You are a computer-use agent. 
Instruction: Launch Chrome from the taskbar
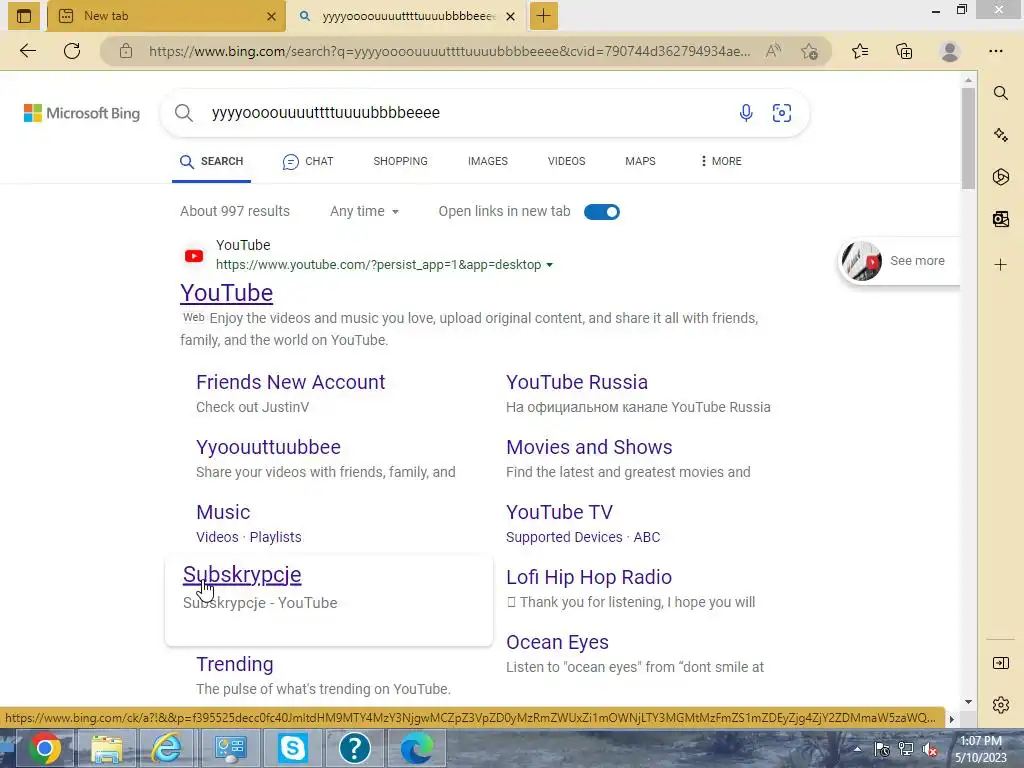coord(44,748)
